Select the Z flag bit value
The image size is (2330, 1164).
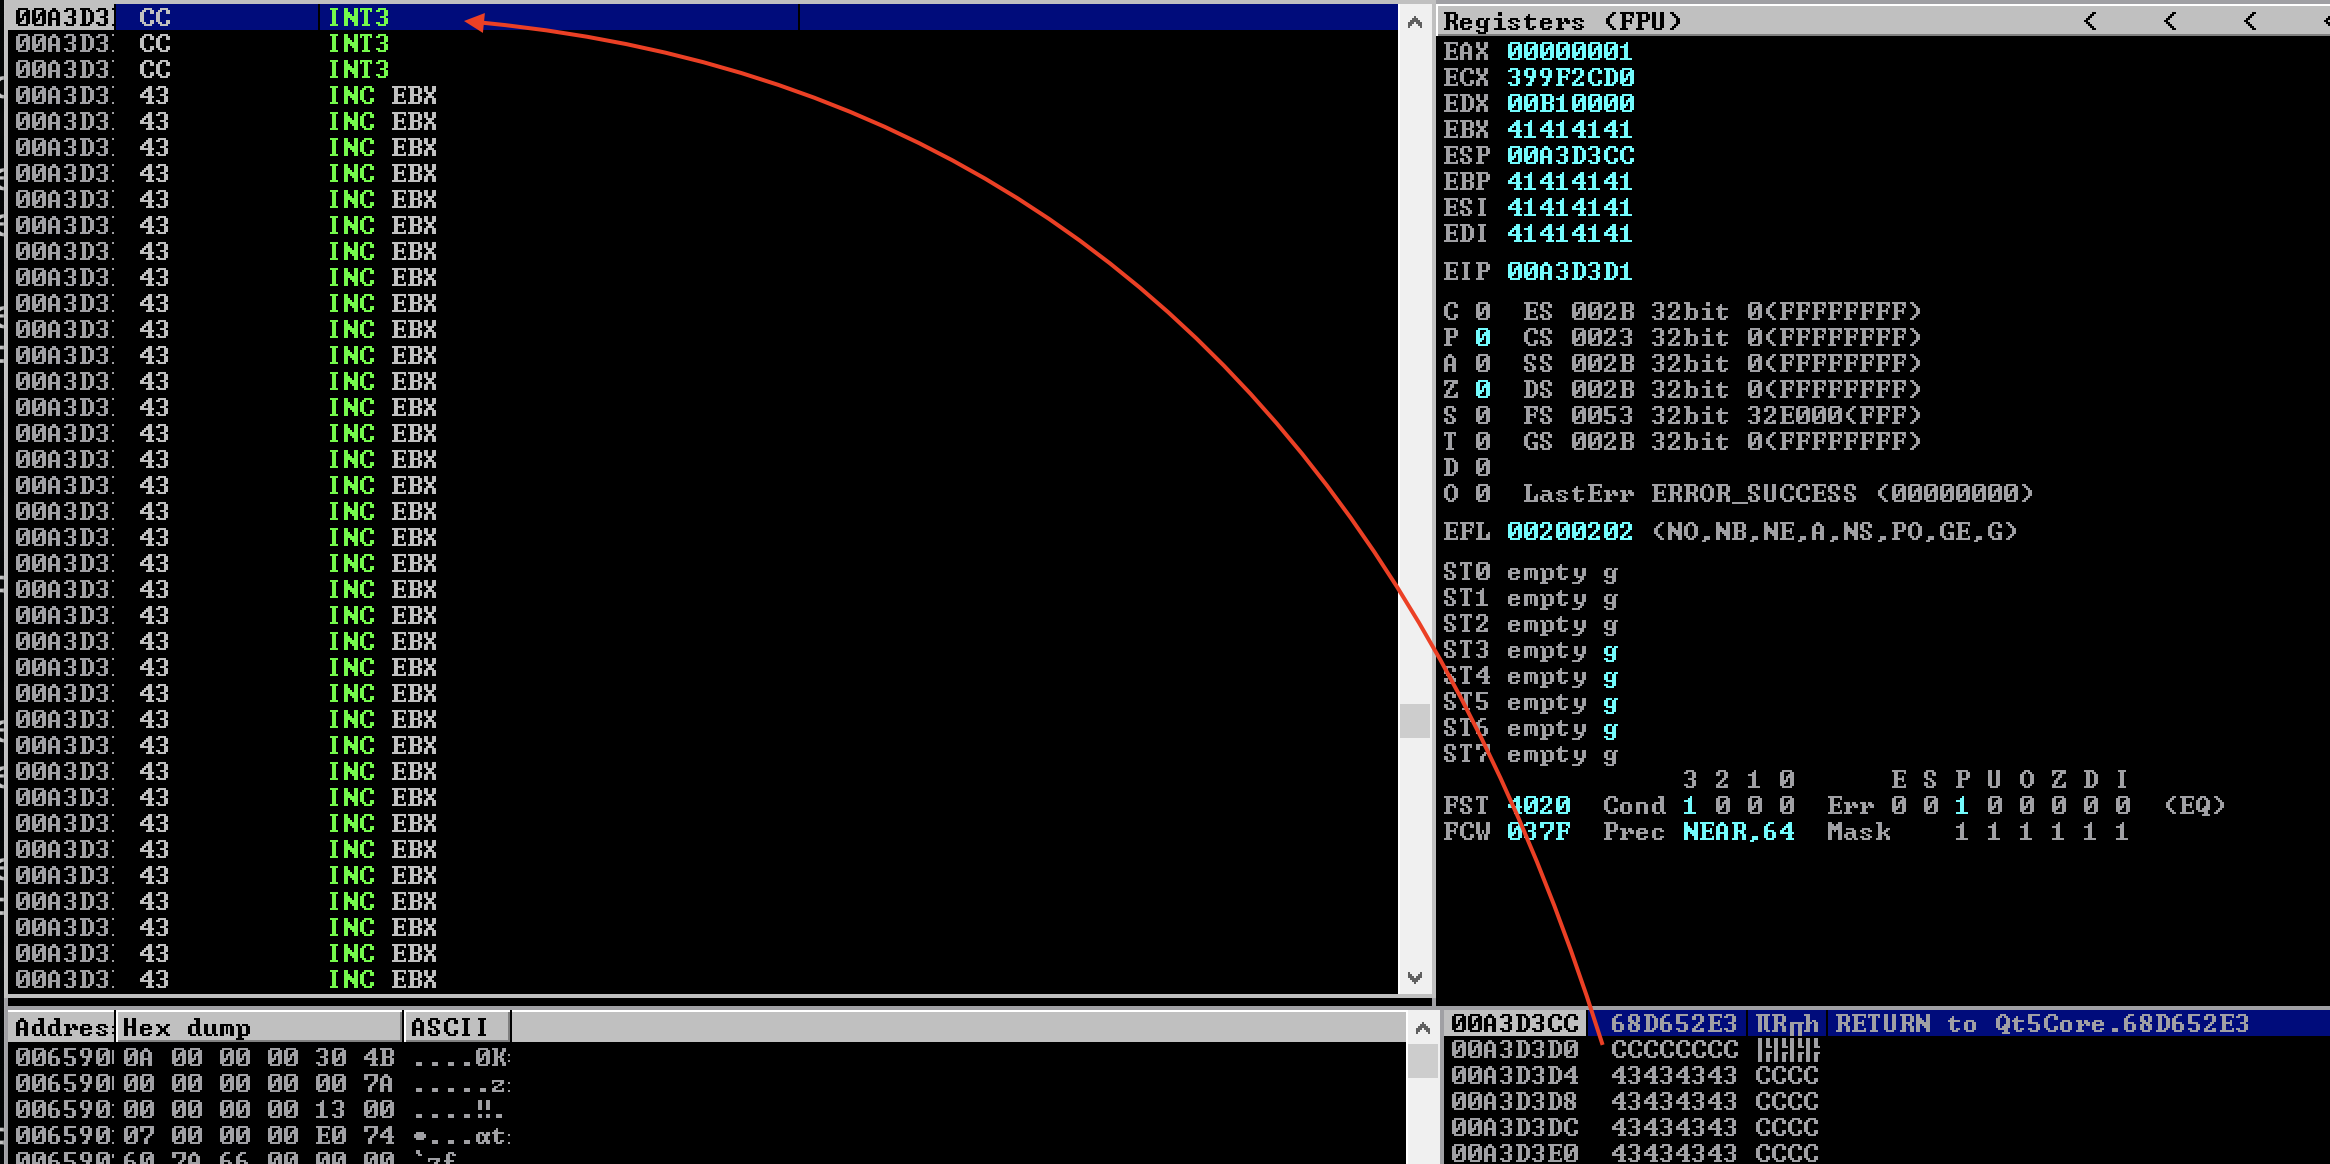coord(1482,389)
